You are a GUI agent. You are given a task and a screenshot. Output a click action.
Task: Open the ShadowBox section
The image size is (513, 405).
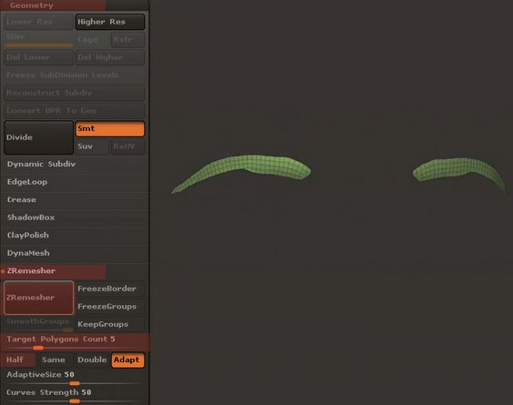point(75,217)
